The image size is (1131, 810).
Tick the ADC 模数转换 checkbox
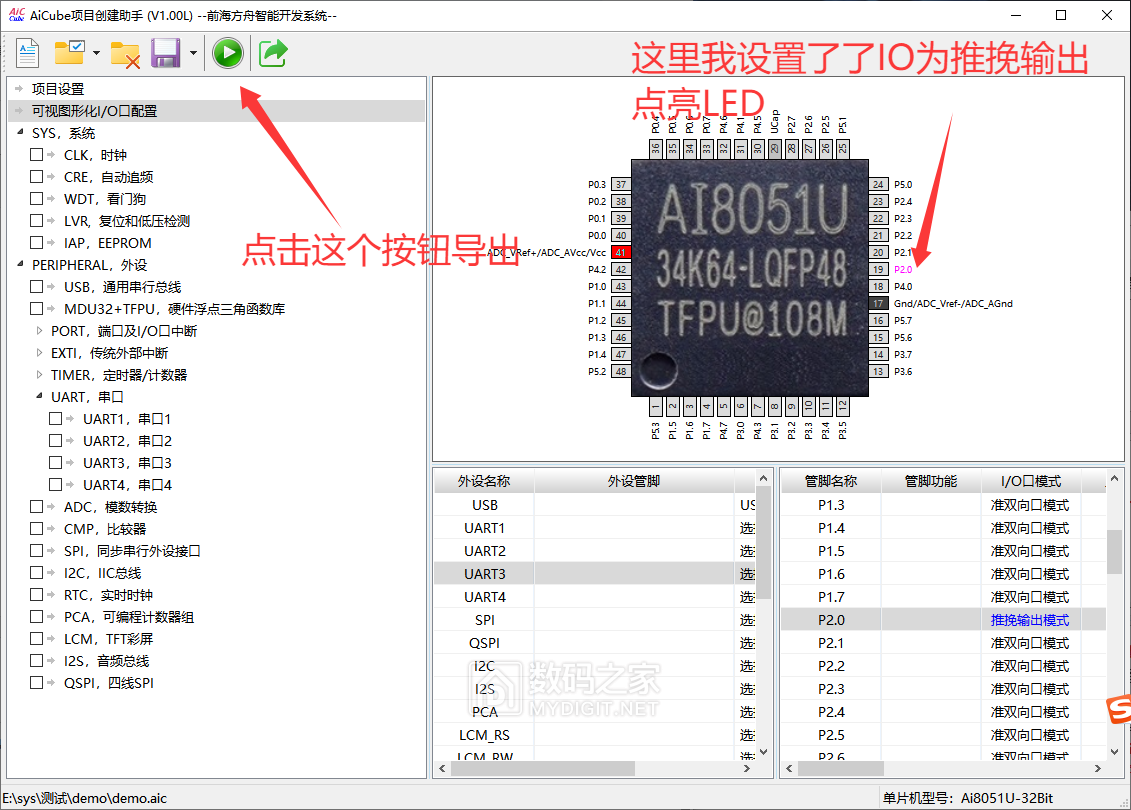[x=36, y=507]
